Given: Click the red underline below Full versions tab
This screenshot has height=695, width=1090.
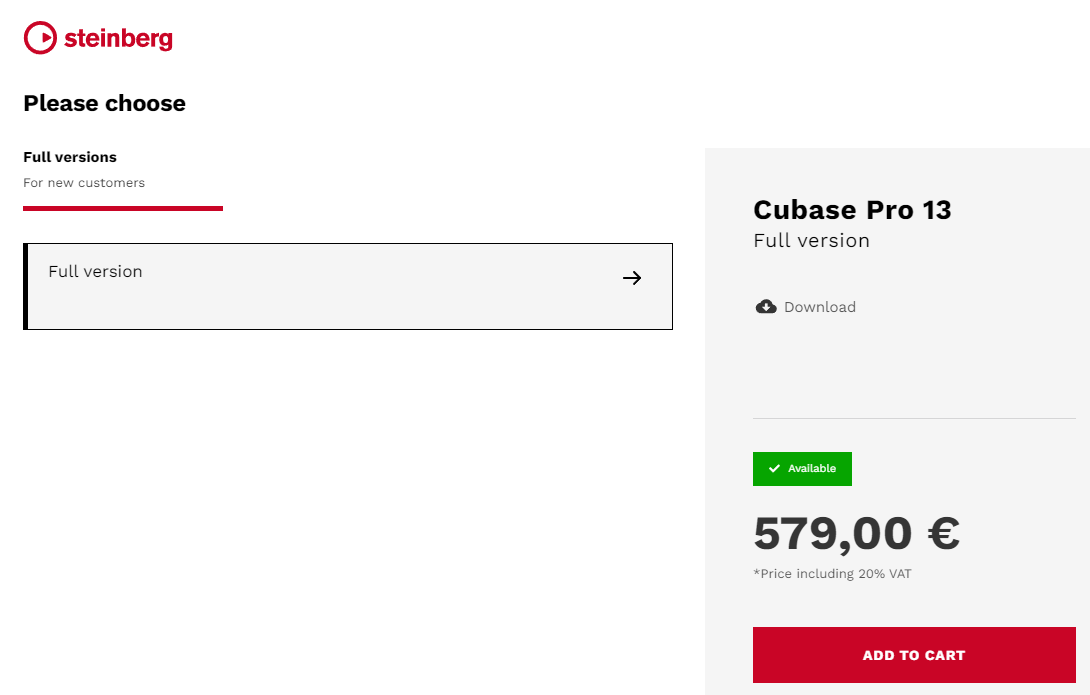Looking at the screenshot, I should click(123, 208).
